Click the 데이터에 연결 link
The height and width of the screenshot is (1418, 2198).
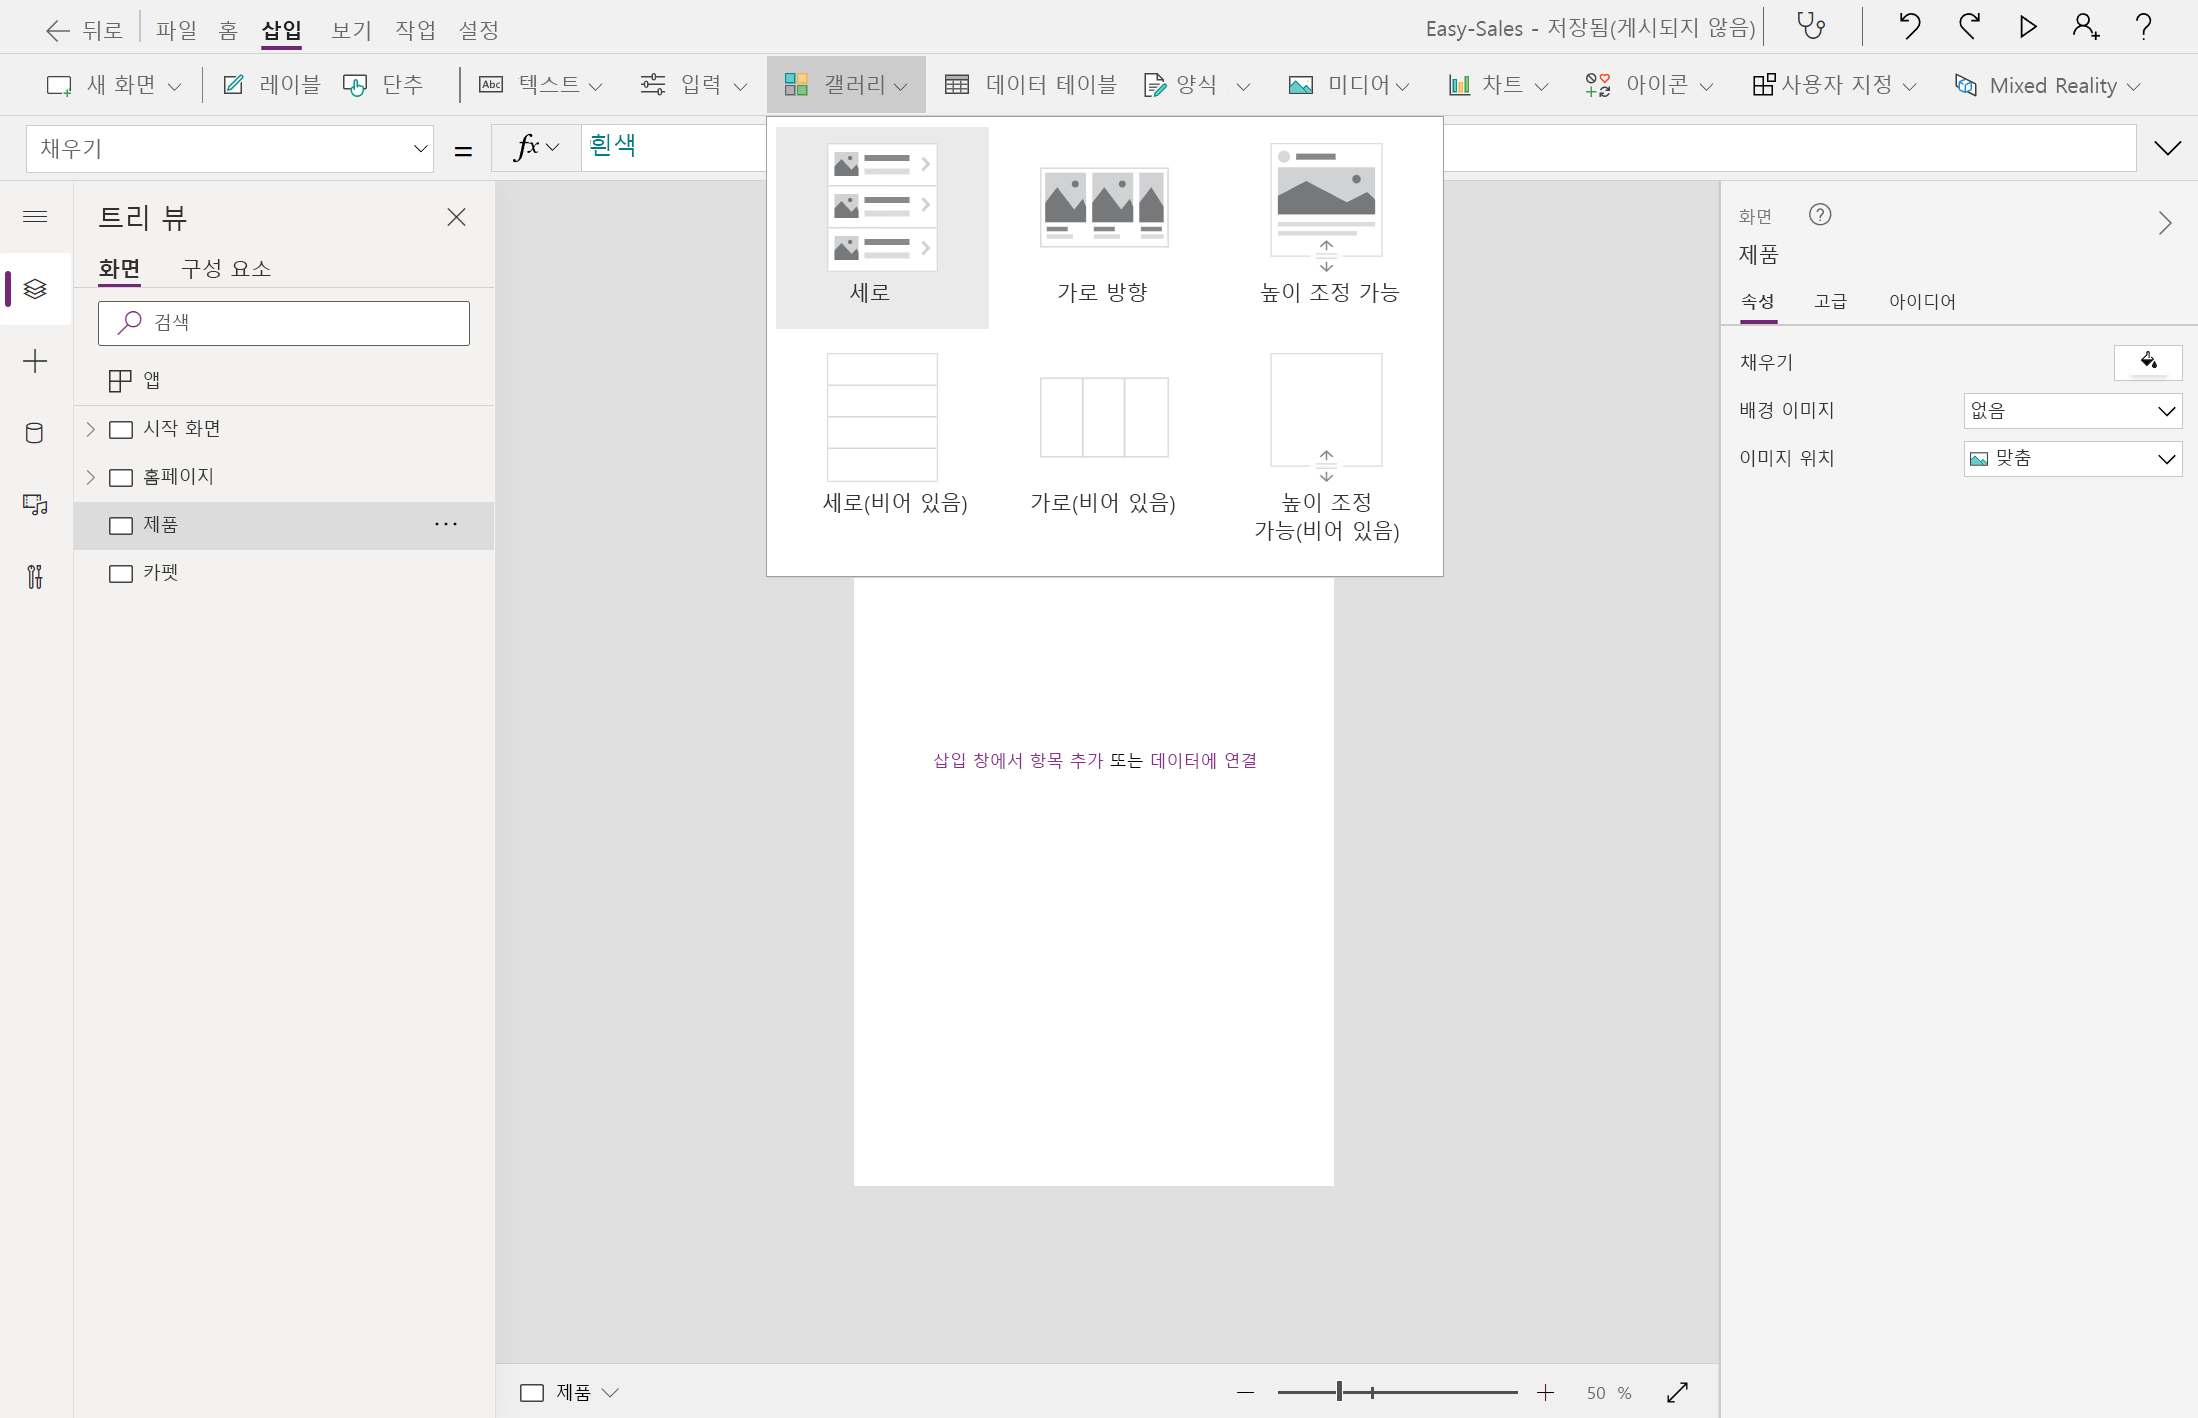pyautogui.click(x=1203, y=760)
